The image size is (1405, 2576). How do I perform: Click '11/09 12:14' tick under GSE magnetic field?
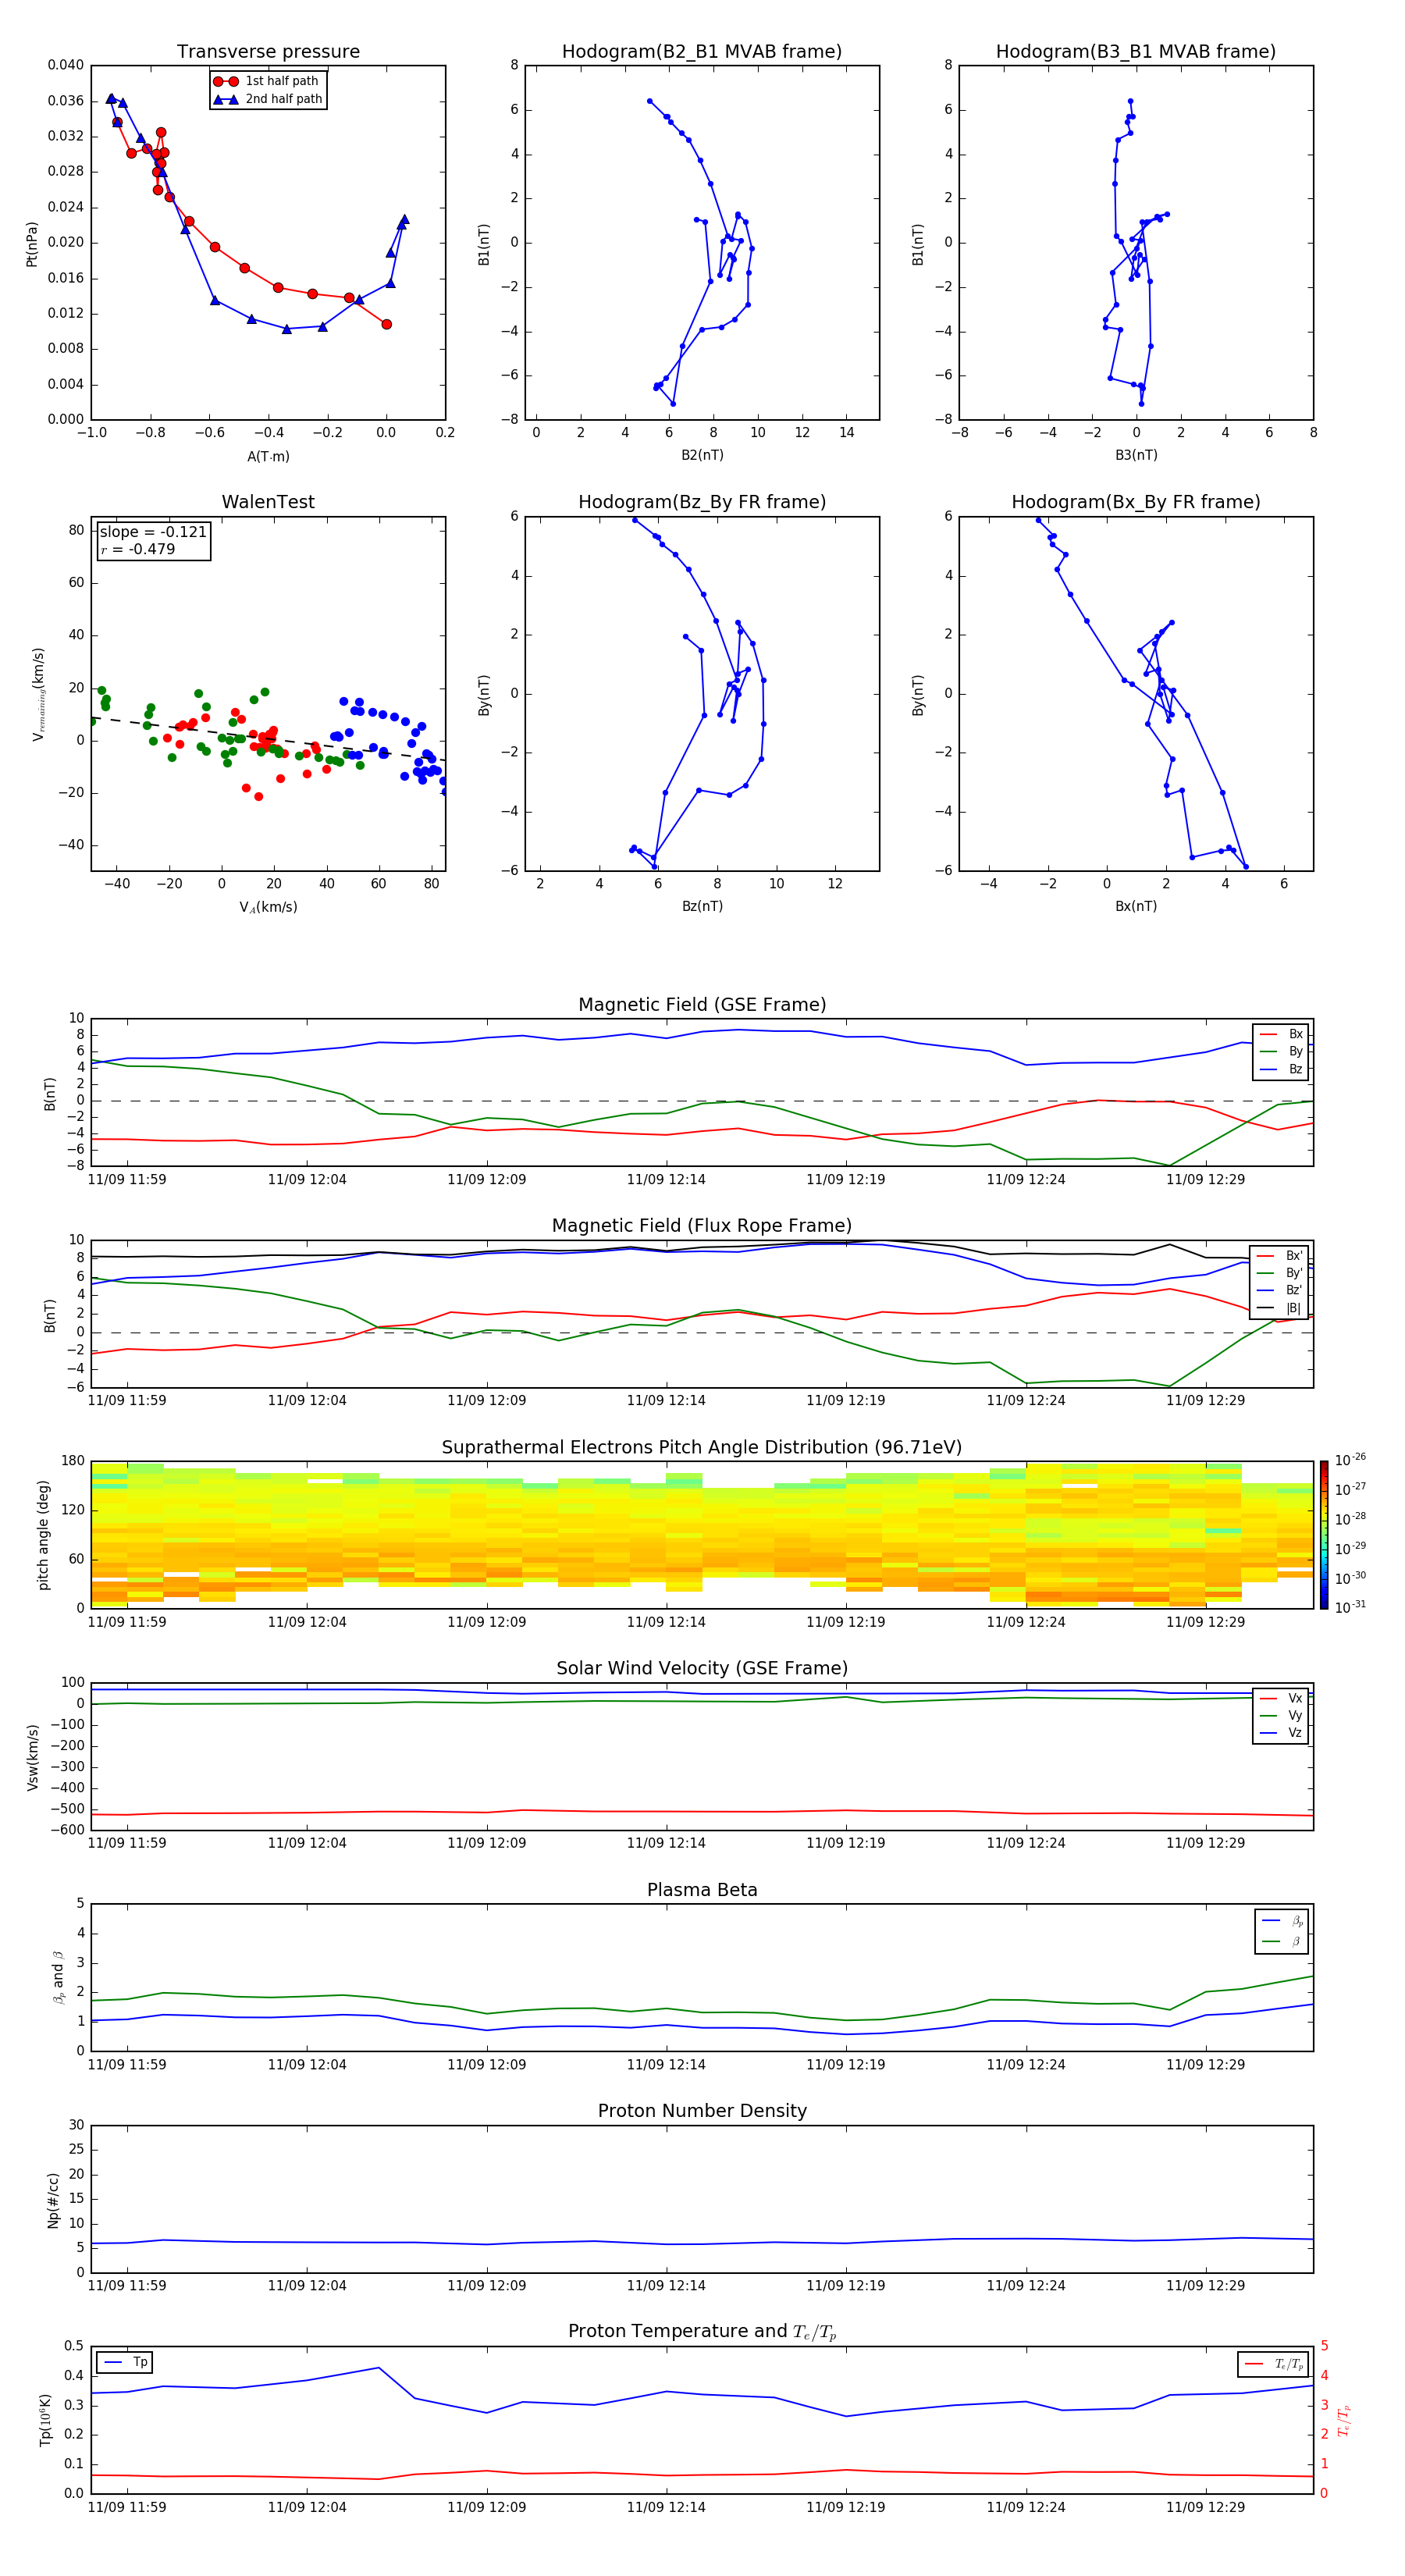coord(666,1180)
